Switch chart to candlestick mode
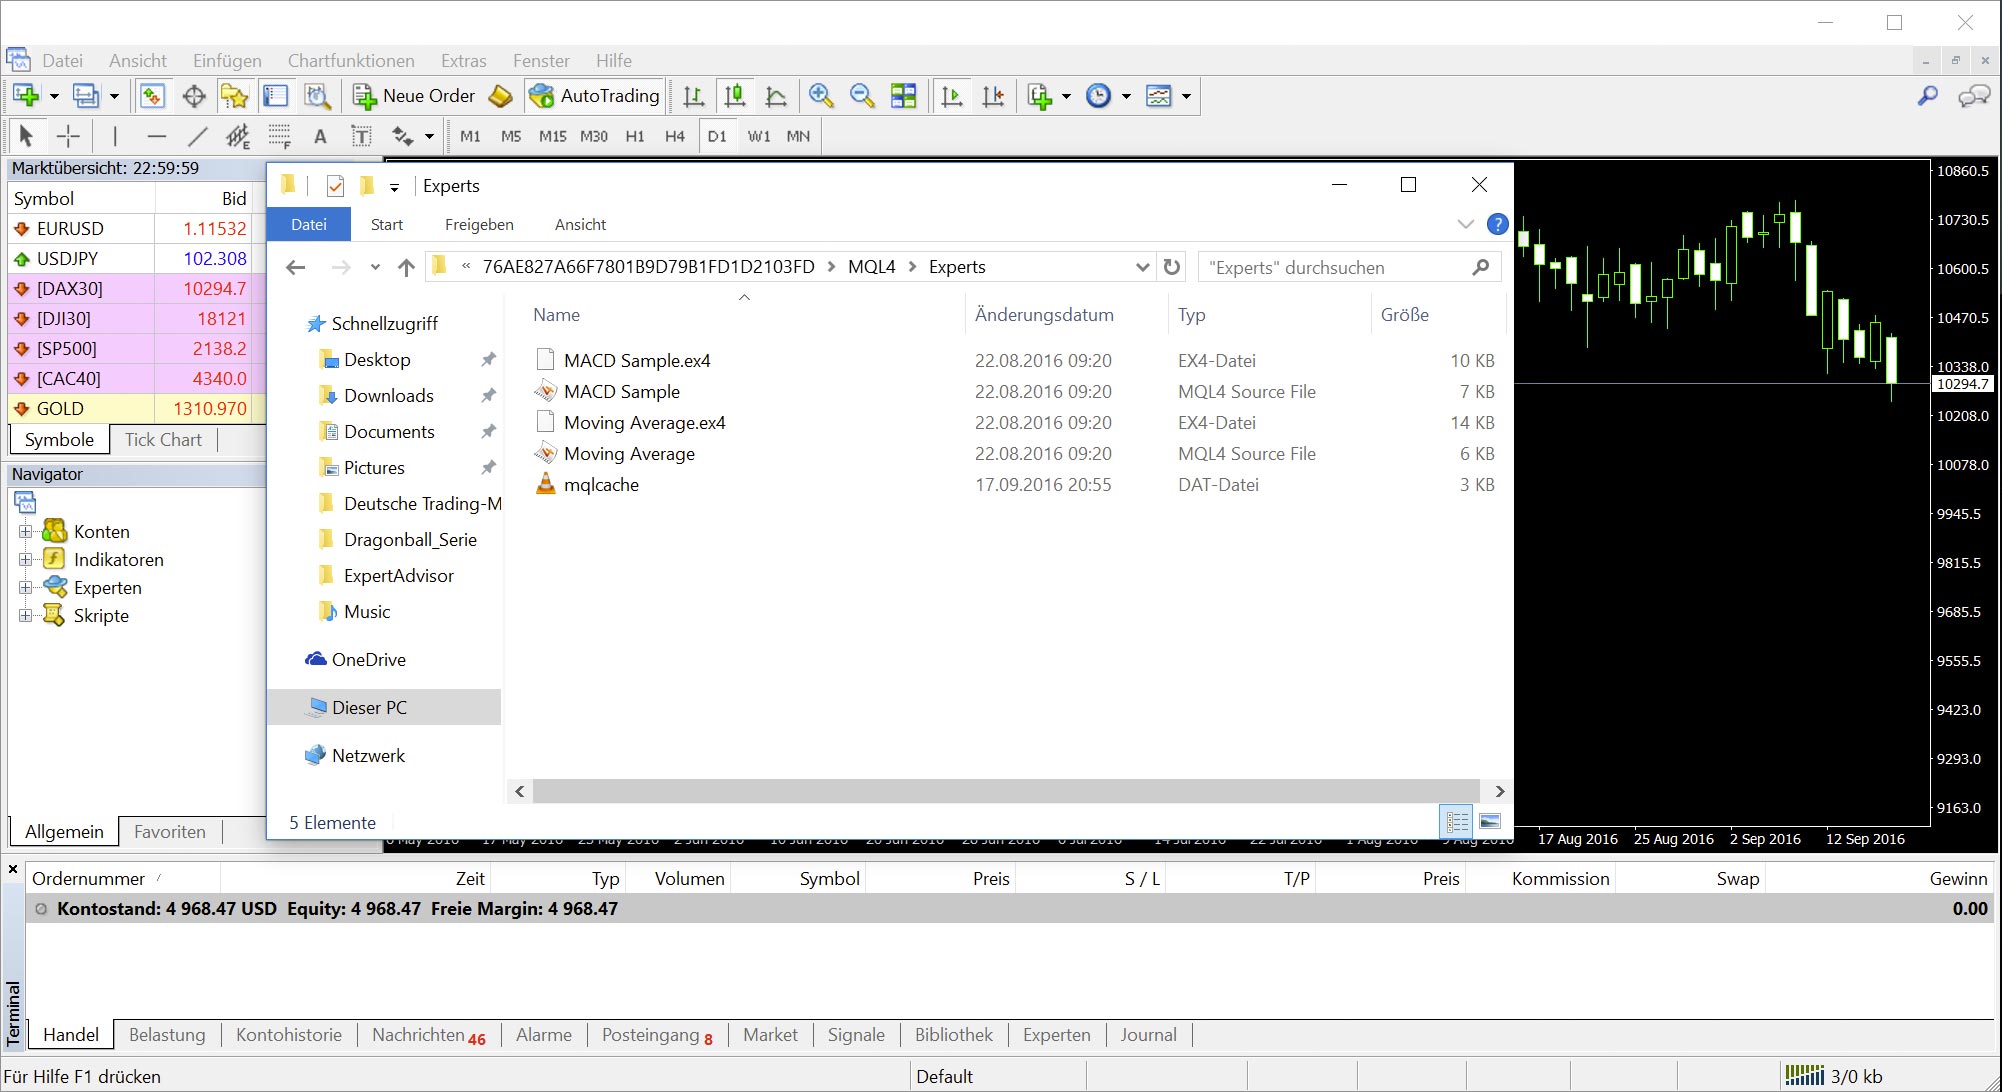The width and height of the screenshot is (2002, 1092). coord(734,96)
